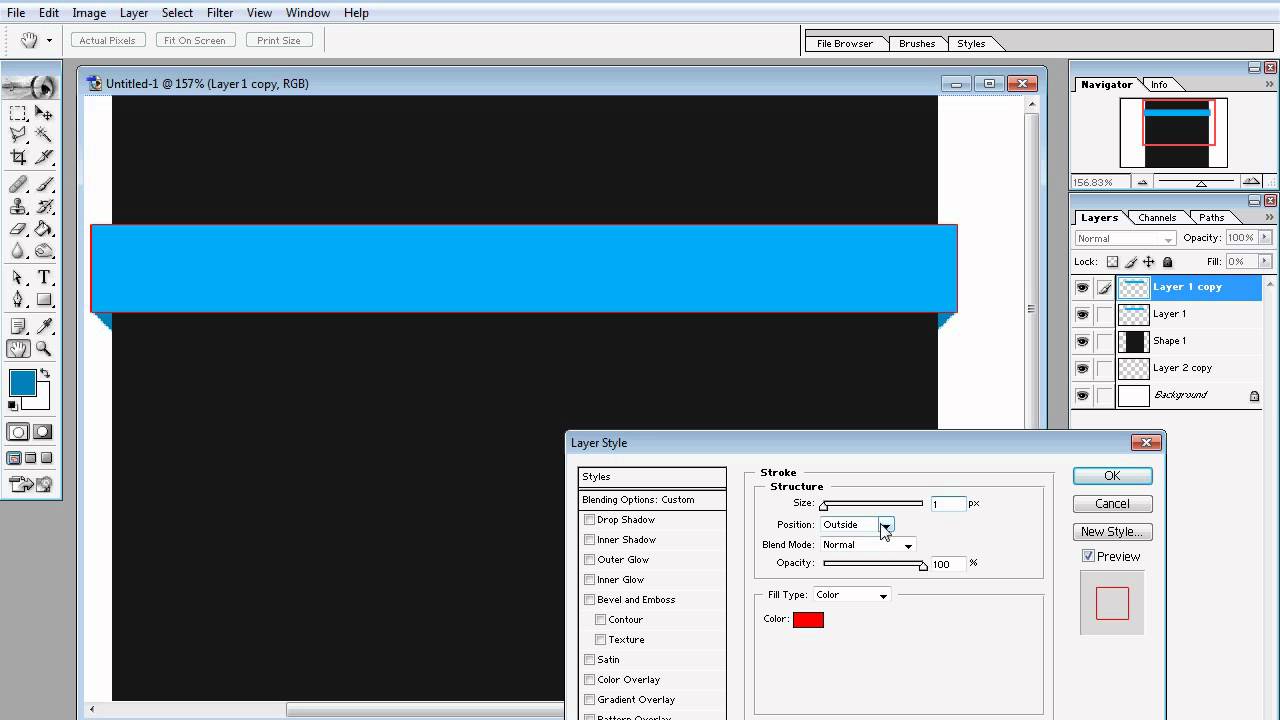Switch to Quick Mask mode

(42, 432)
